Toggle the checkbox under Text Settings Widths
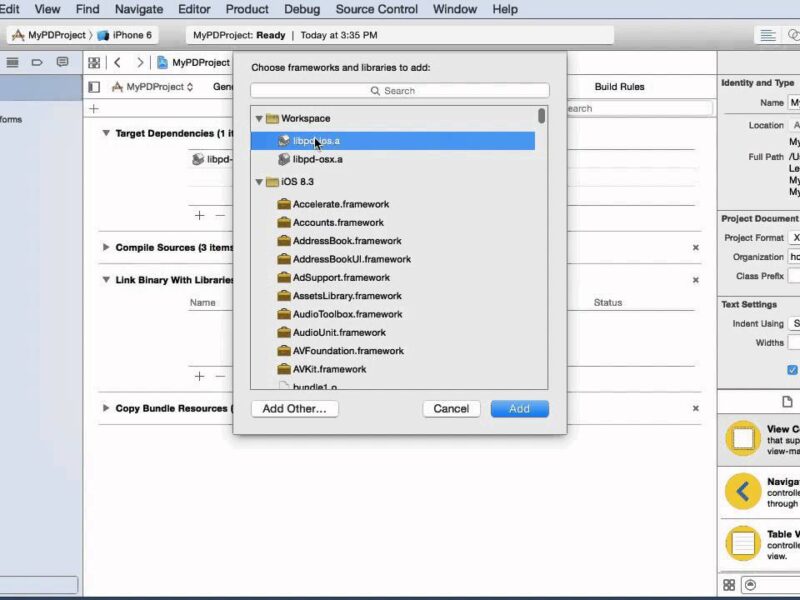Image resolution: width=800 pixels, height=600 pixels. click(793, 369)
